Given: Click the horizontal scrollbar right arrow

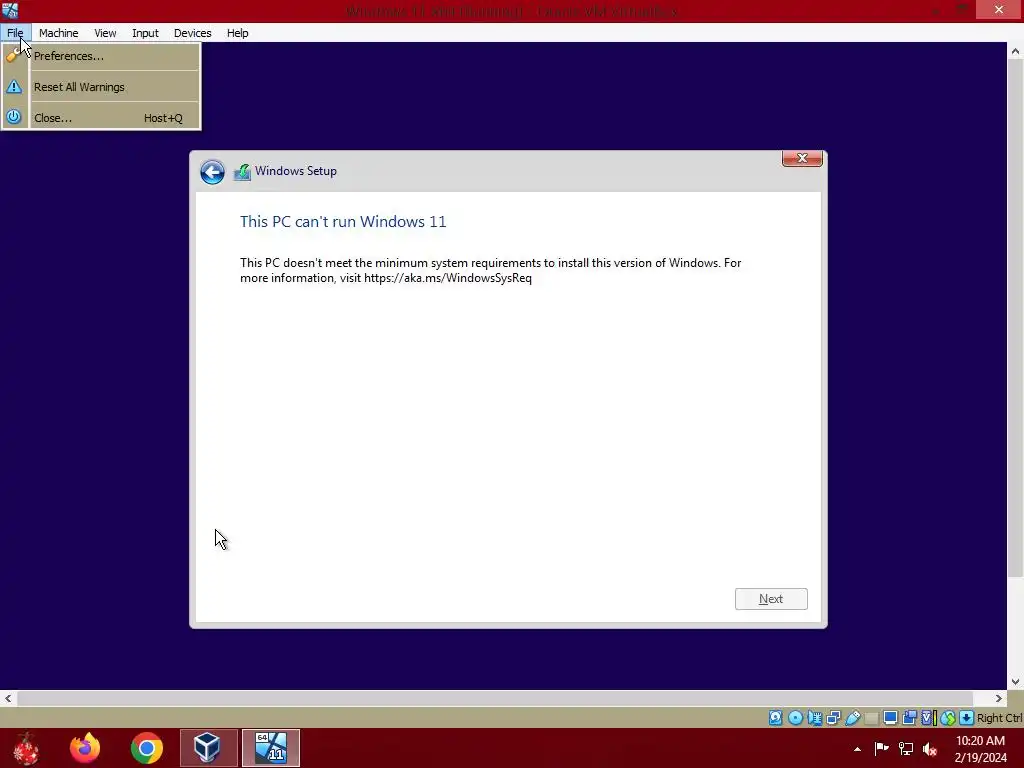Looking at the screenshot, I should [999, 698].
